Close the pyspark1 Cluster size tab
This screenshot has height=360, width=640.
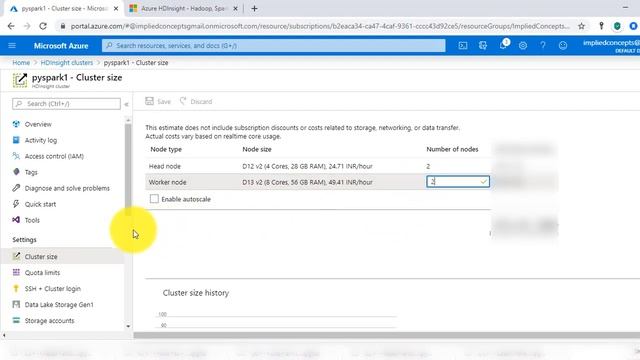pyautogui.click(x=116, y=8)
